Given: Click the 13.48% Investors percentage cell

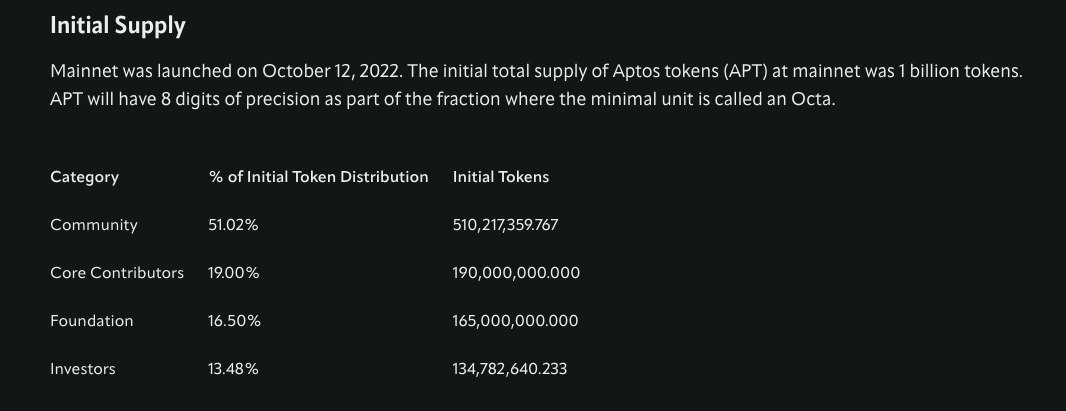Looking at the screenshot, I should [x=233, y=369].
